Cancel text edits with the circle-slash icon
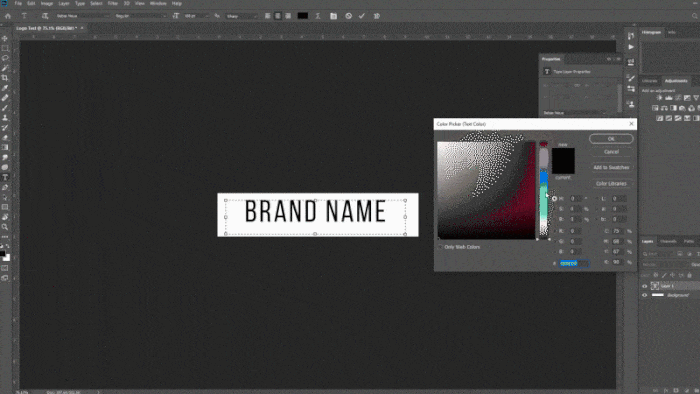Screen dimensions: 700x394 [x=348, y=16]
